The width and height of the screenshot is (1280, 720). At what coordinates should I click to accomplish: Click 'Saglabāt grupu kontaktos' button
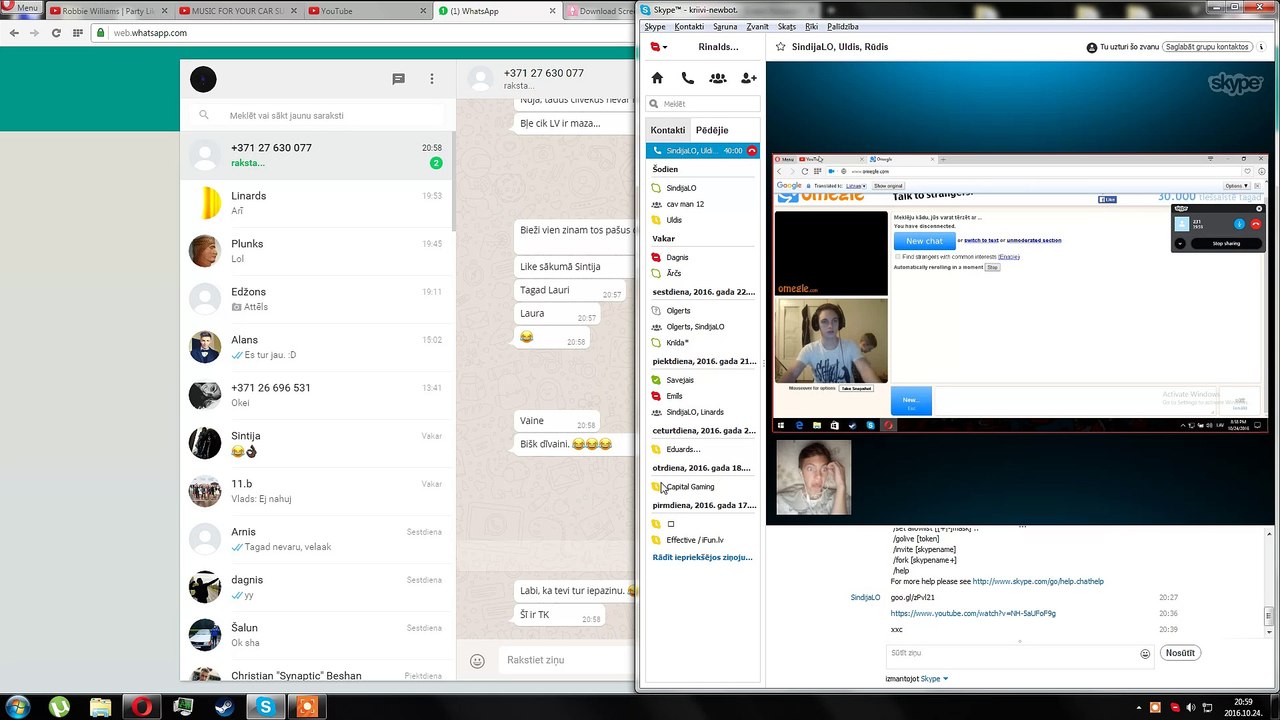1206,47
